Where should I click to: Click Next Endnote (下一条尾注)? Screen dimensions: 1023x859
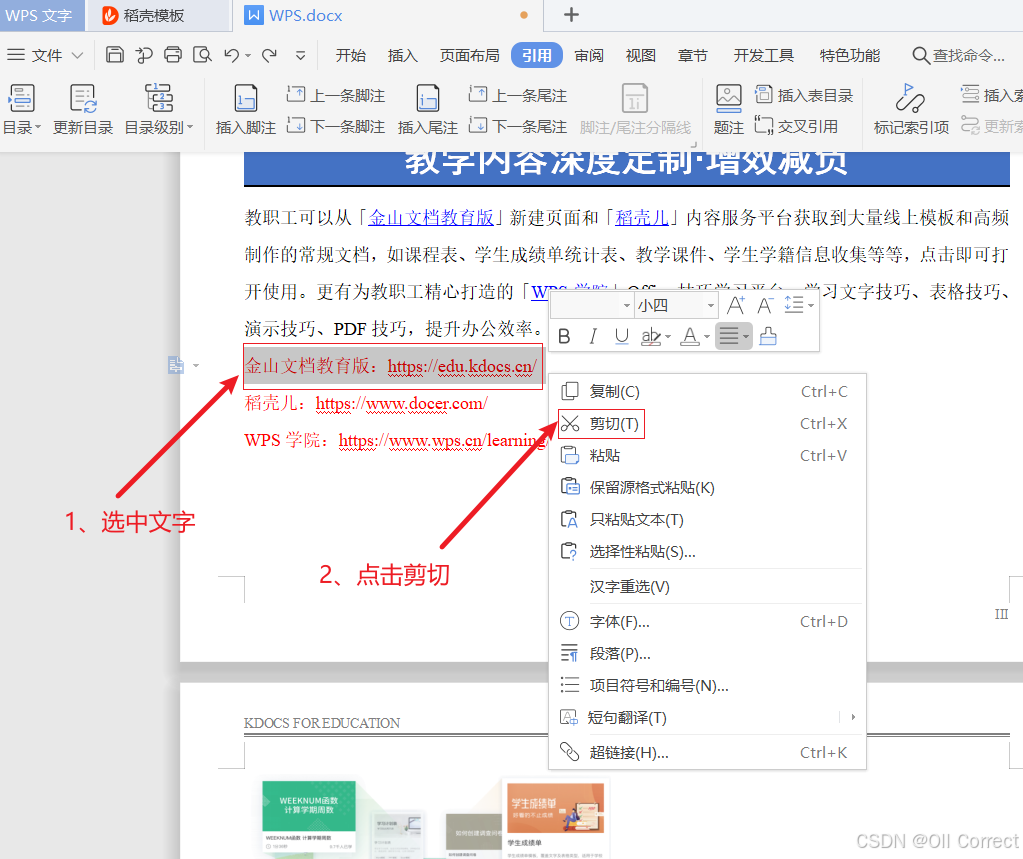click(517, 126)
